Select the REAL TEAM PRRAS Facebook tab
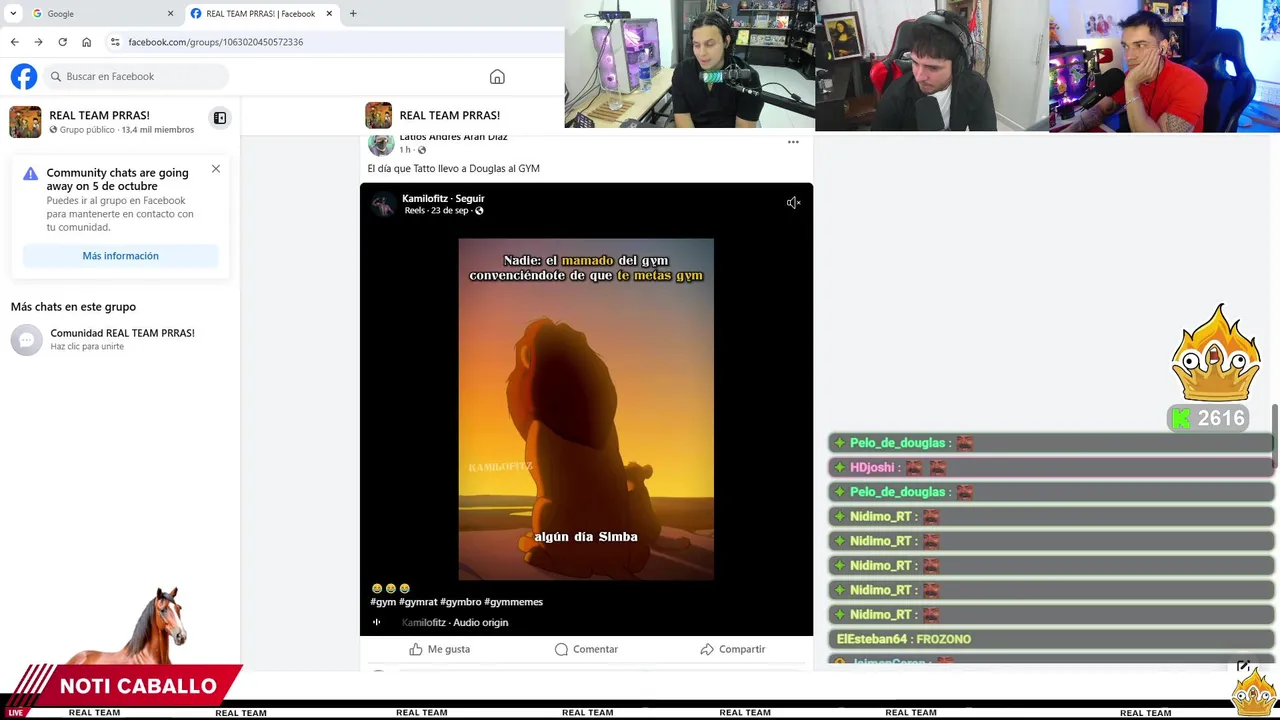The width and height of the screenshot is (1280, 720). 262,13
